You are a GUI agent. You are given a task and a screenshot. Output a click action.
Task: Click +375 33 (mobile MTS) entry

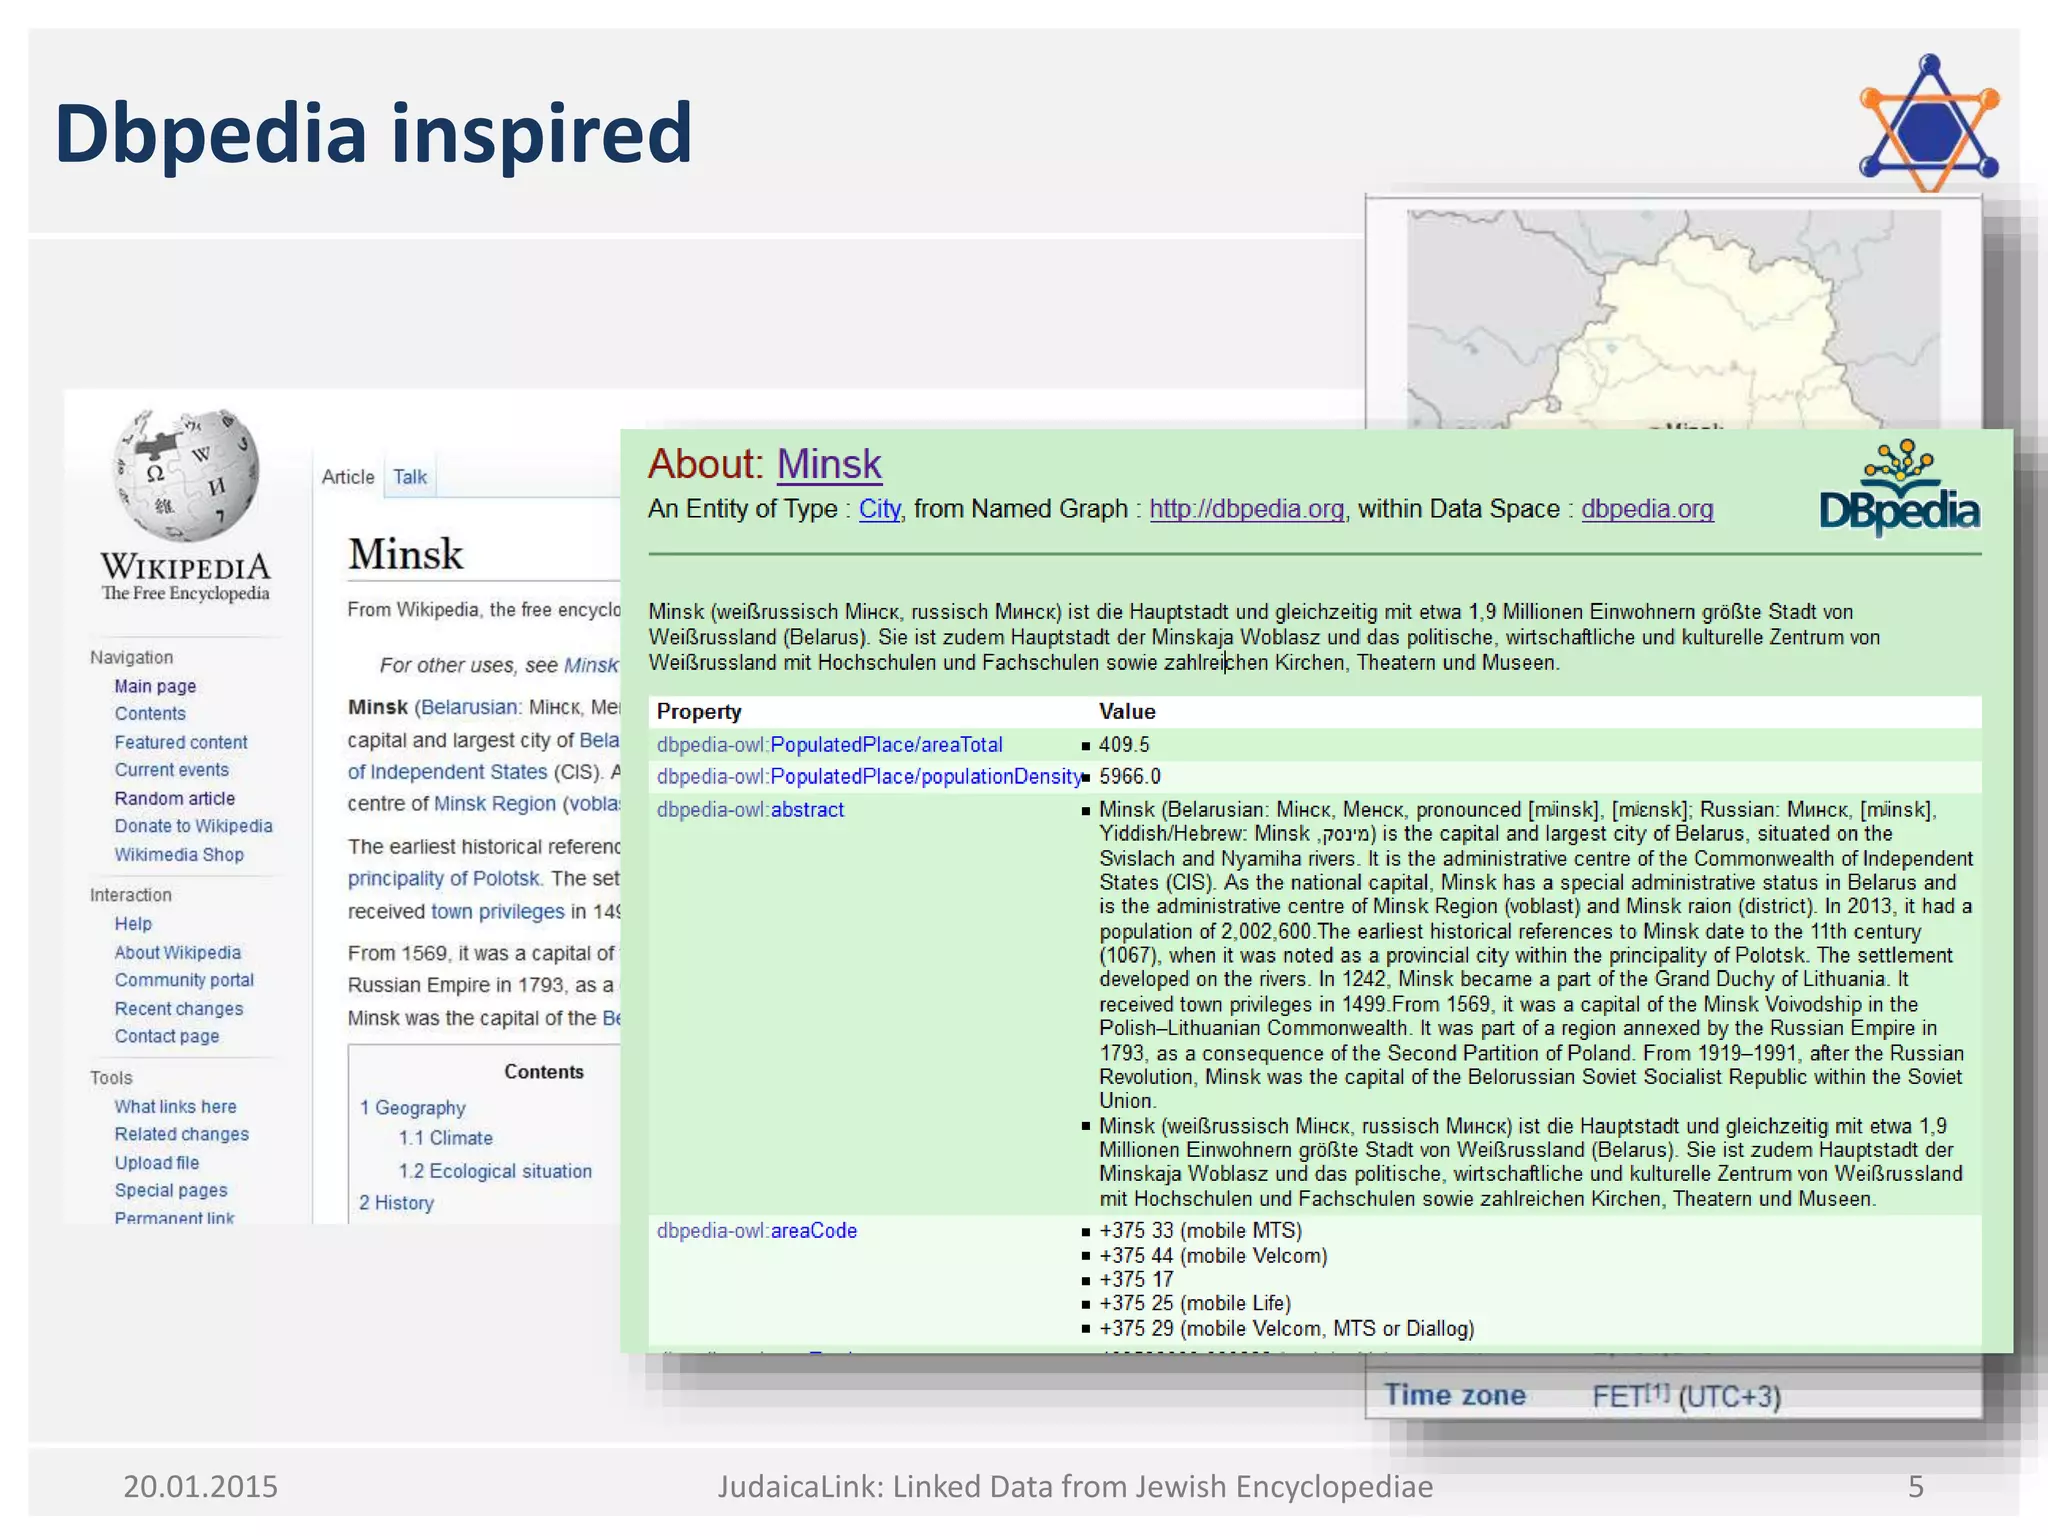coord(1200,1231)
